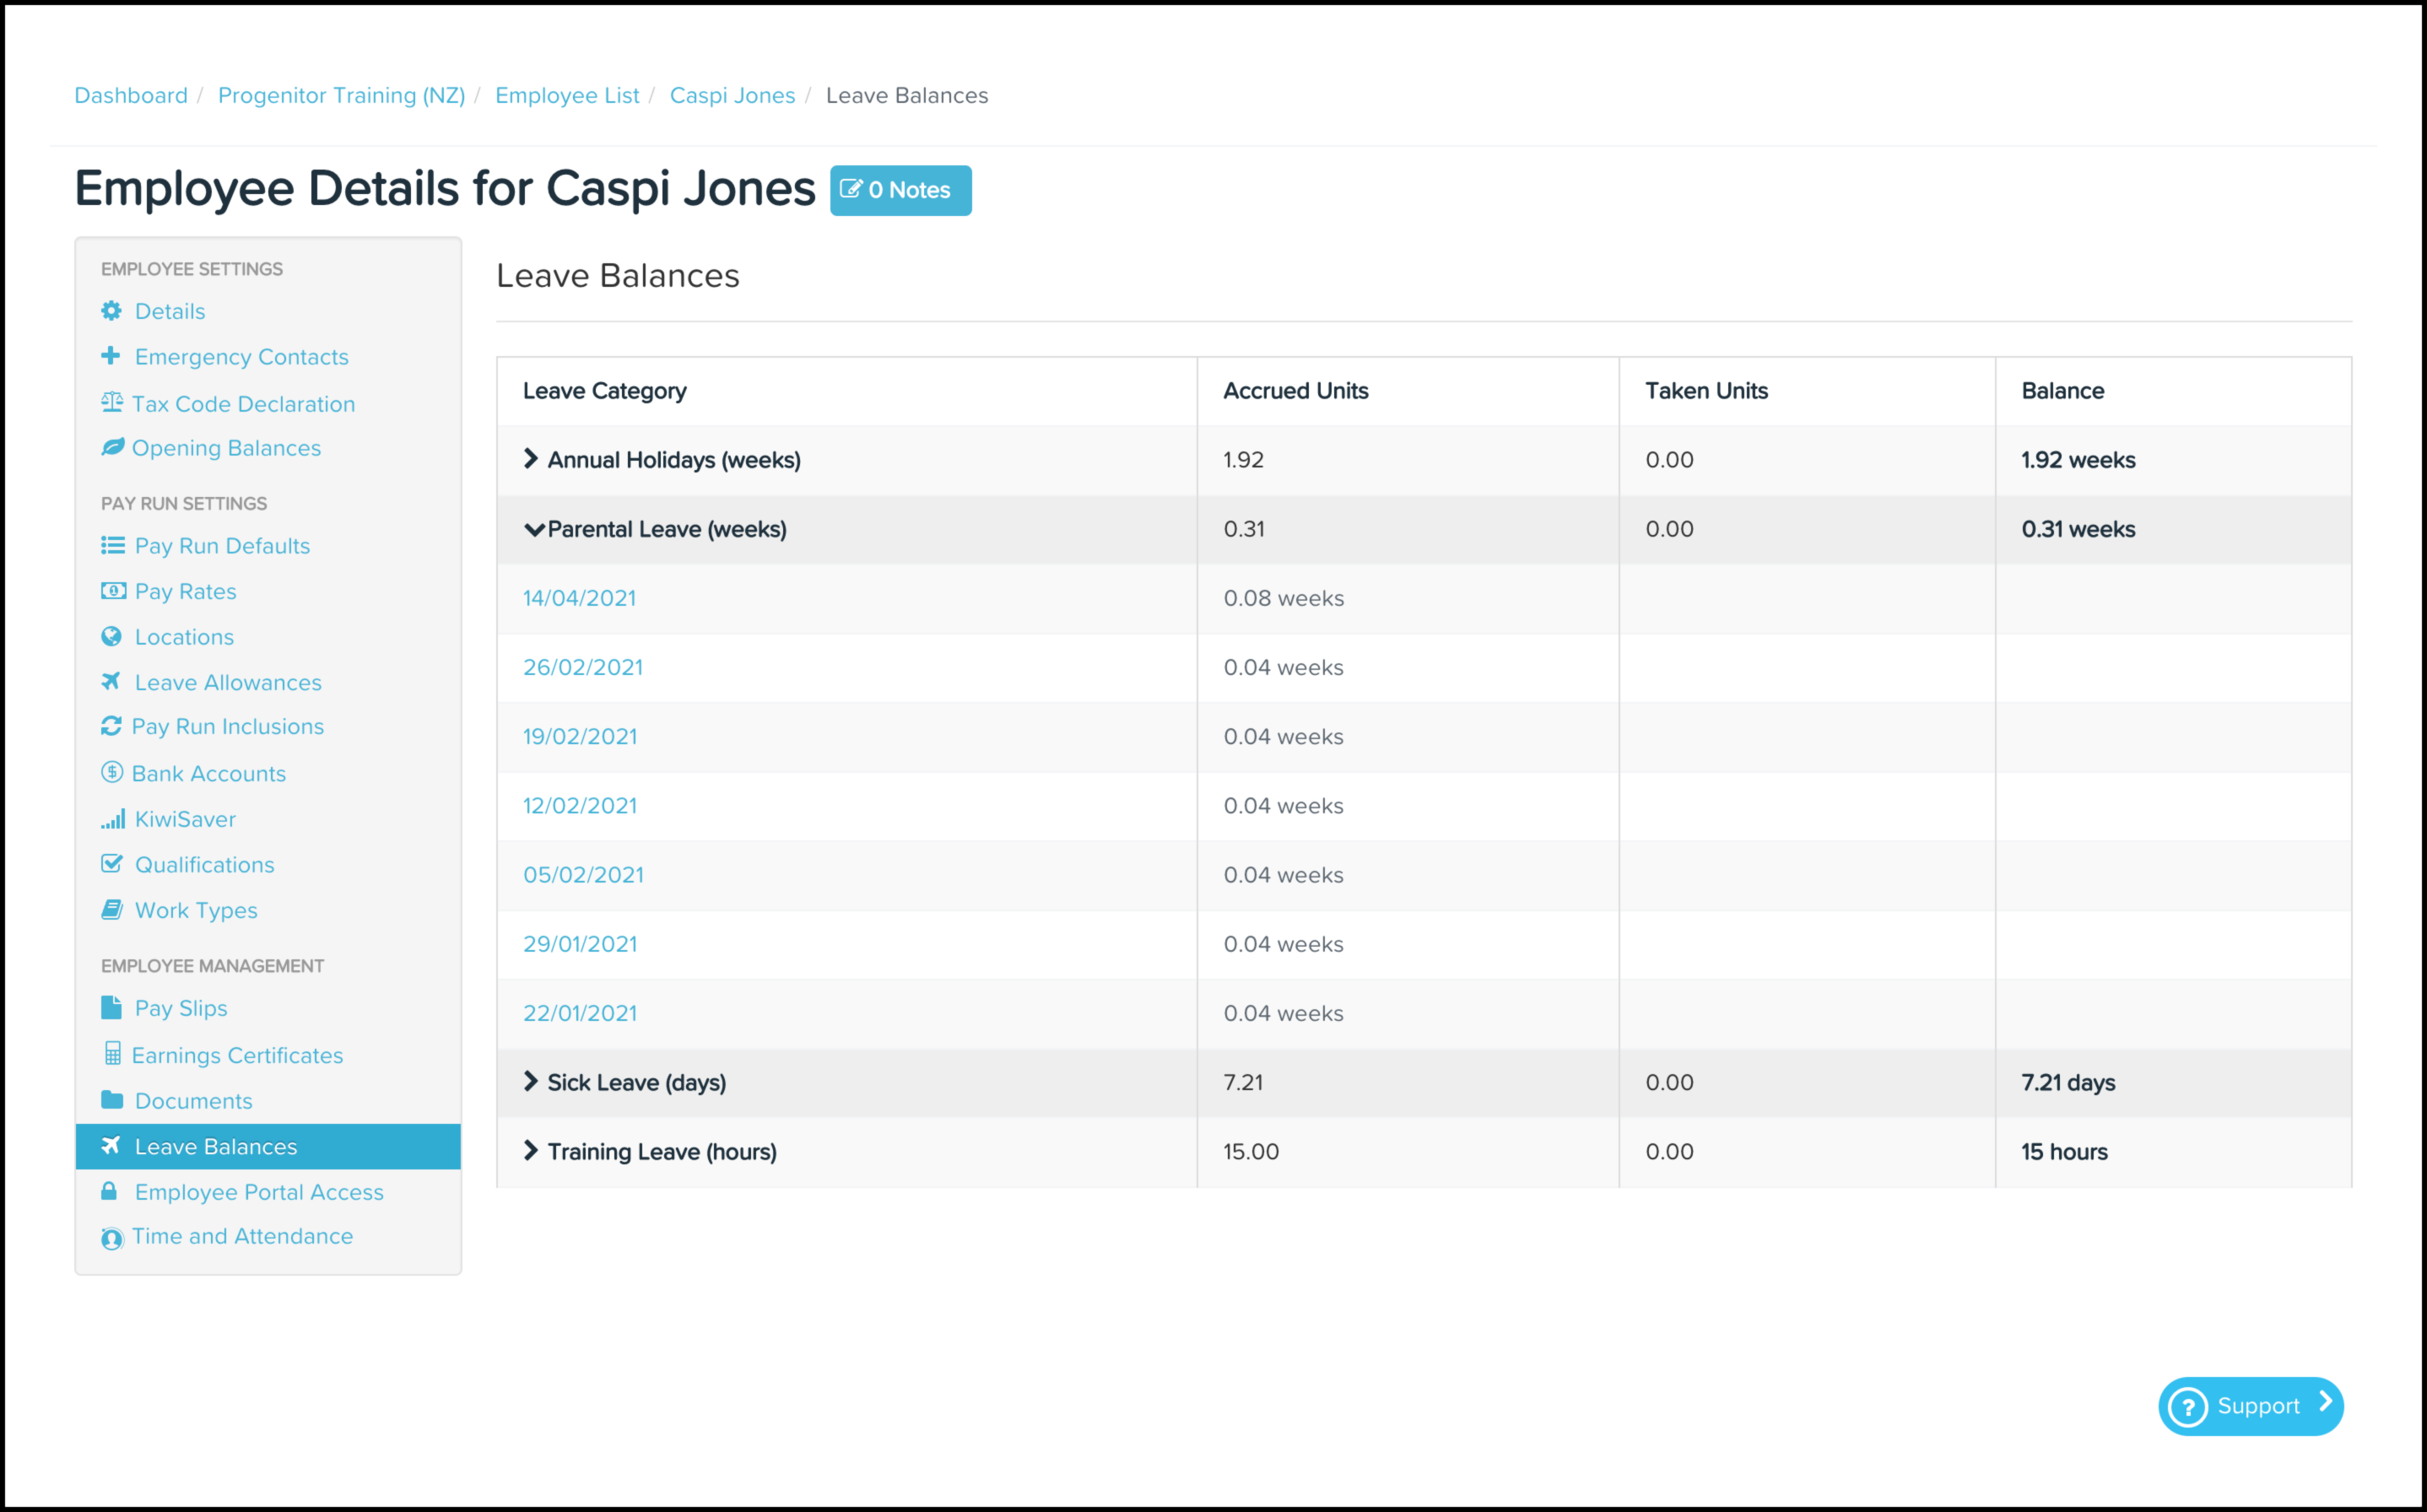Click the plus icon for Emergency Contacts
Screen dimensions: 2427x1512
tap(111, 356)
